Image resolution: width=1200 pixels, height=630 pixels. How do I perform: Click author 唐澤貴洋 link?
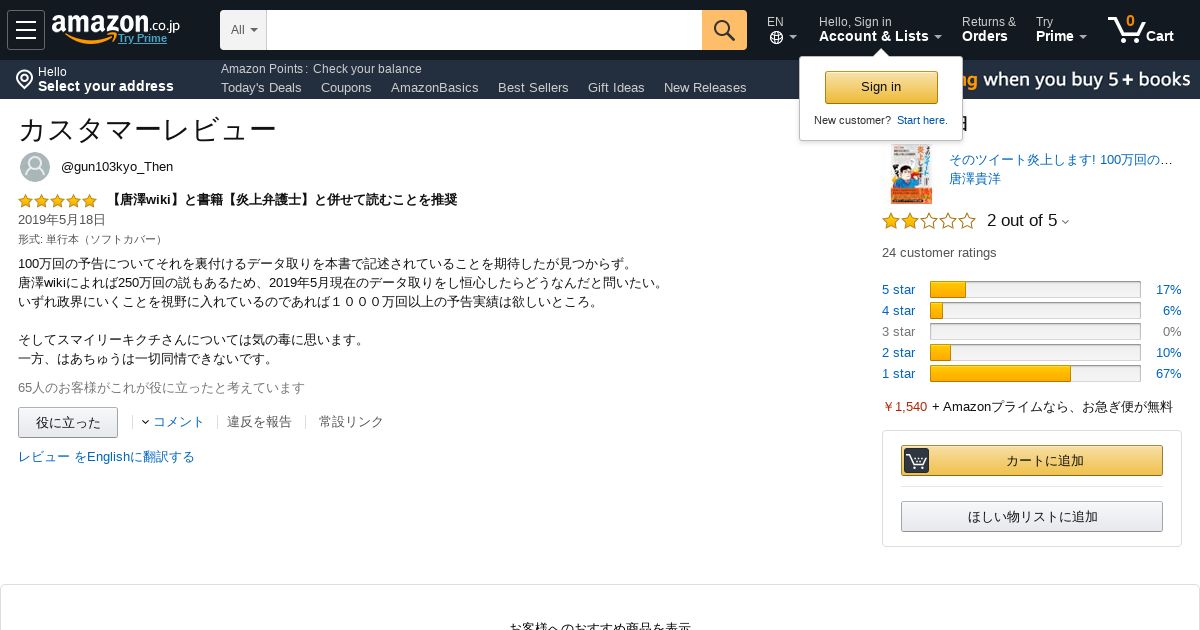point(974,179)
